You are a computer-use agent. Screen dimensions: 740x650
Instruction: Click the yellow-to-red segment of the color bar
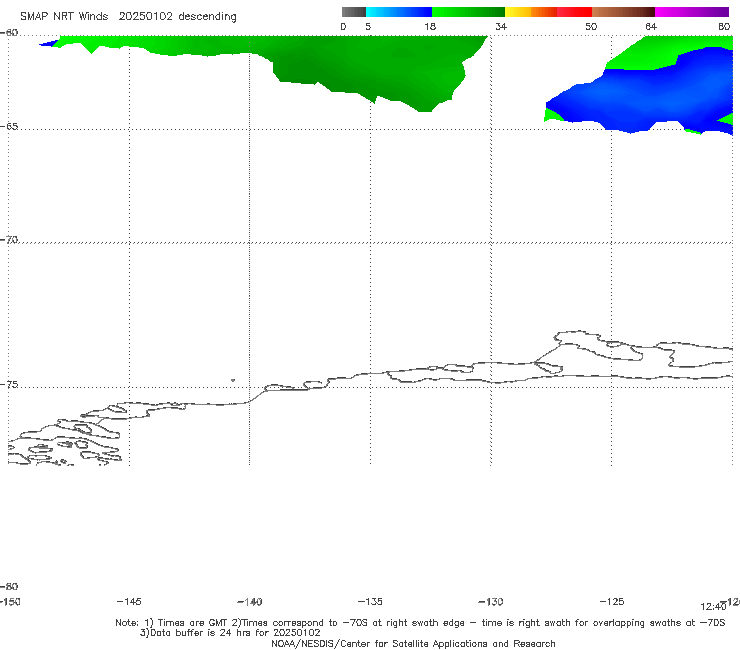click(x=548, y=12)
